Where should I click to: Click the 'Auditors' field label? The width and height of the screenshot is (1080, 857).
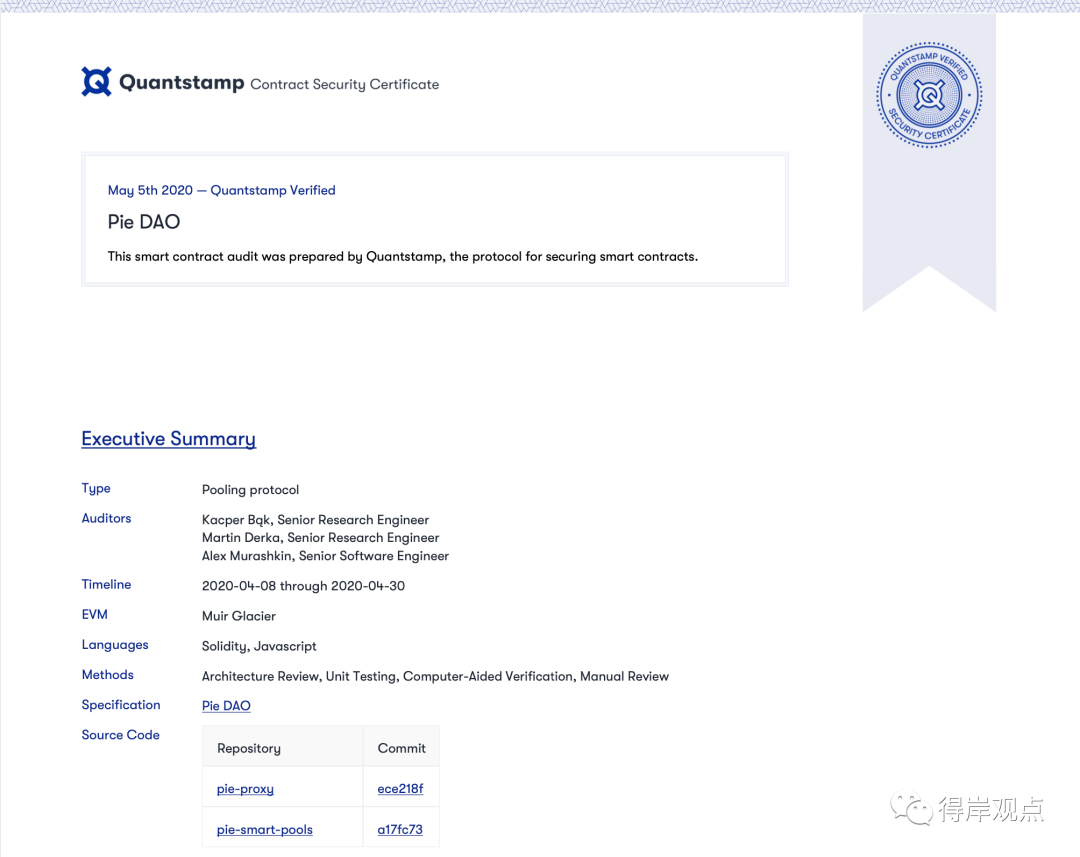pyautogui.click(x=106, y=518)
